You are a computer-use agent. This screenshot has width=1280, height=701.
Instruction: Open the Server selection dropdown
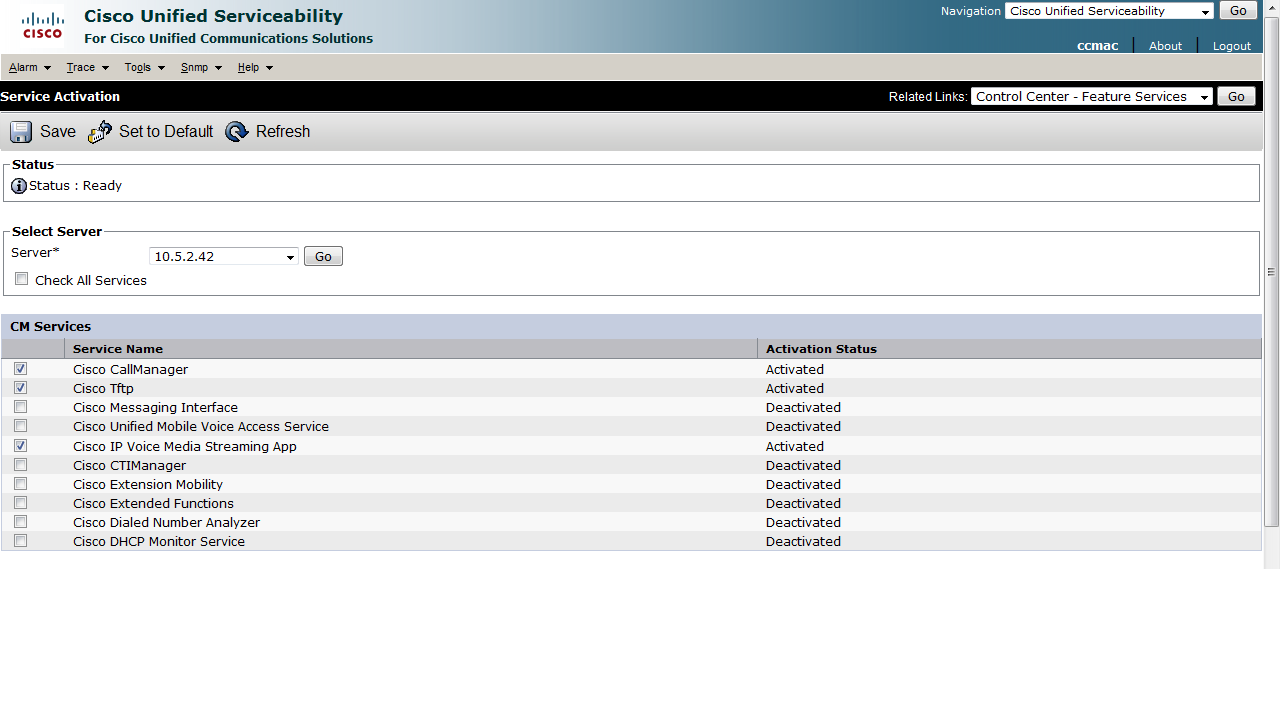[224, 257]
